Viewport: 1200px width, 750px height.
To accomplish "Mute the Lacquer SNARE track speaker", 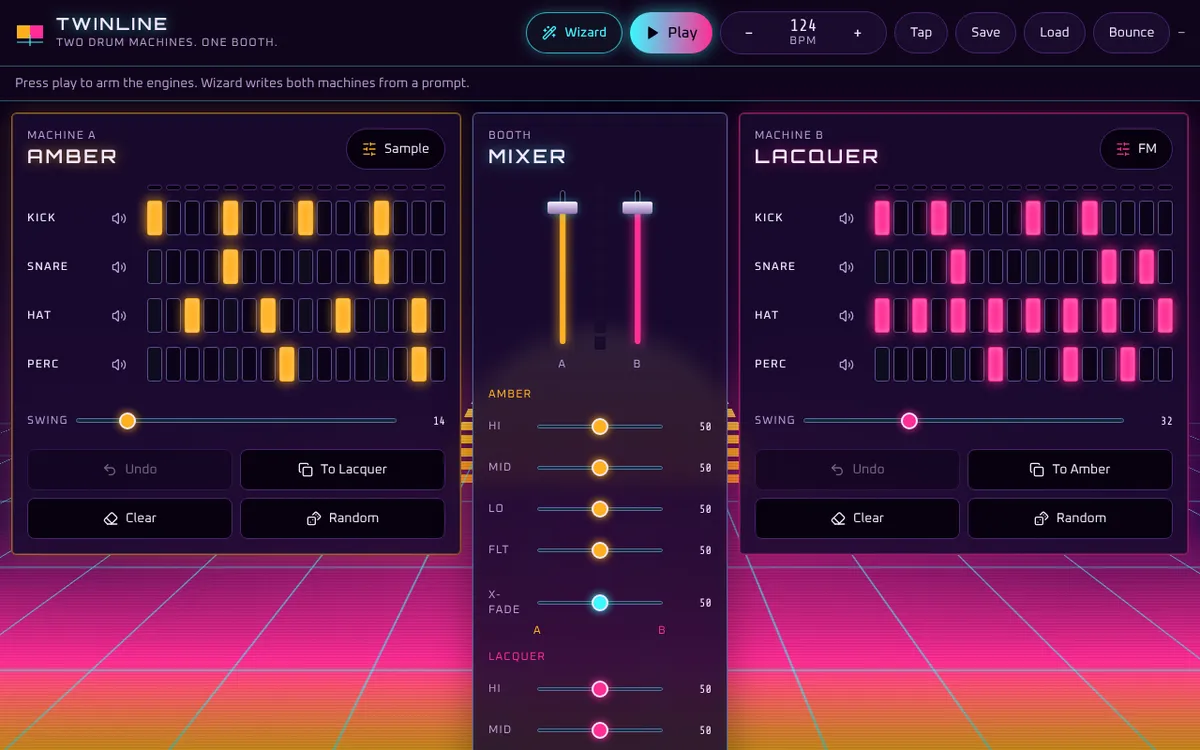I will (x=846, y=267).
